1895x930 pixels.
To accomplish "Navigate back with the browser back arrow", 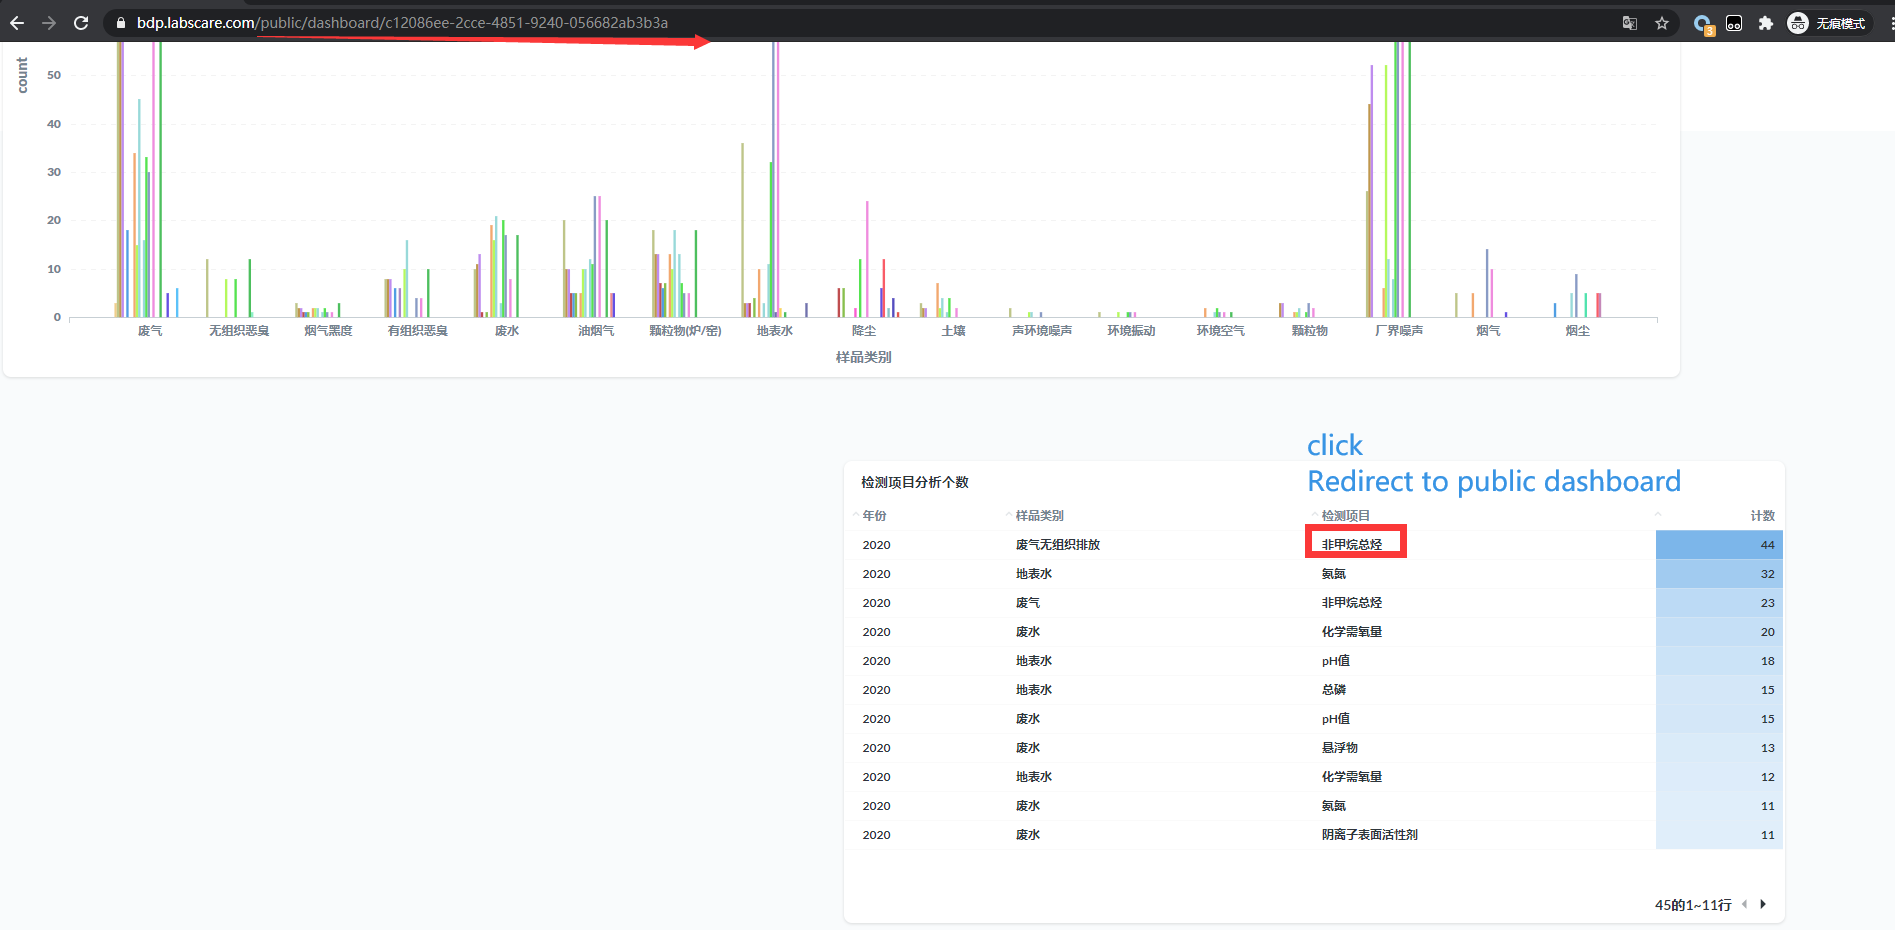I will [17, 22].
